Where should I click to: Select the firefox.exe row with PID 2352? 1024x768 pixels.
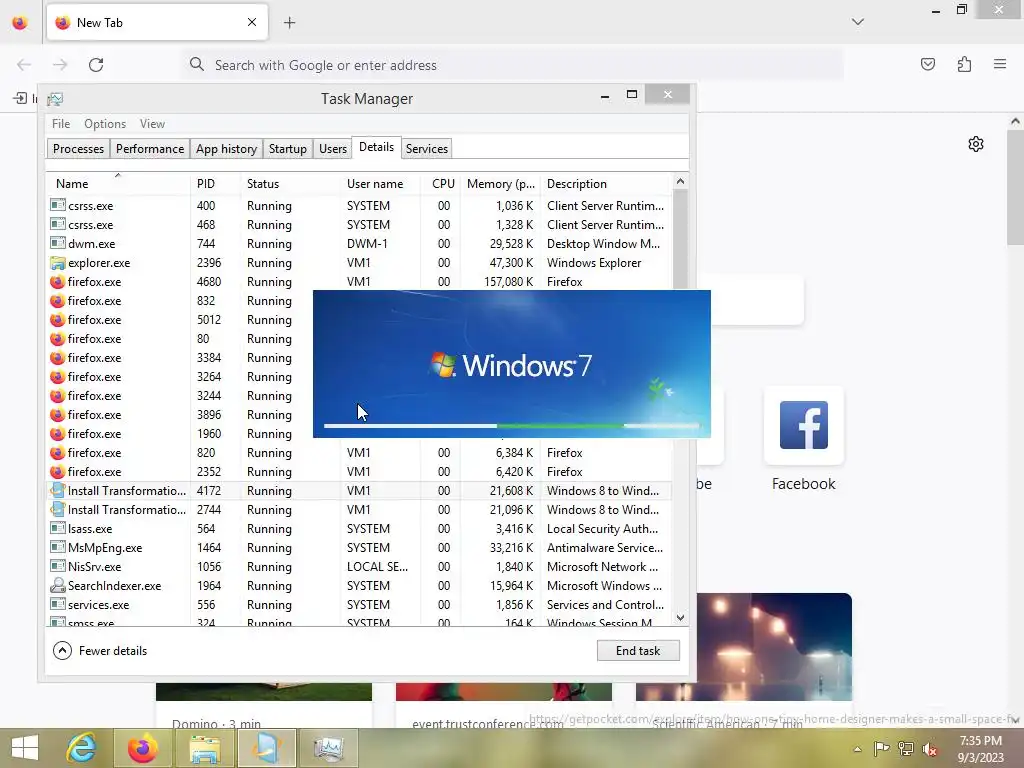click(x=359, y=472)
